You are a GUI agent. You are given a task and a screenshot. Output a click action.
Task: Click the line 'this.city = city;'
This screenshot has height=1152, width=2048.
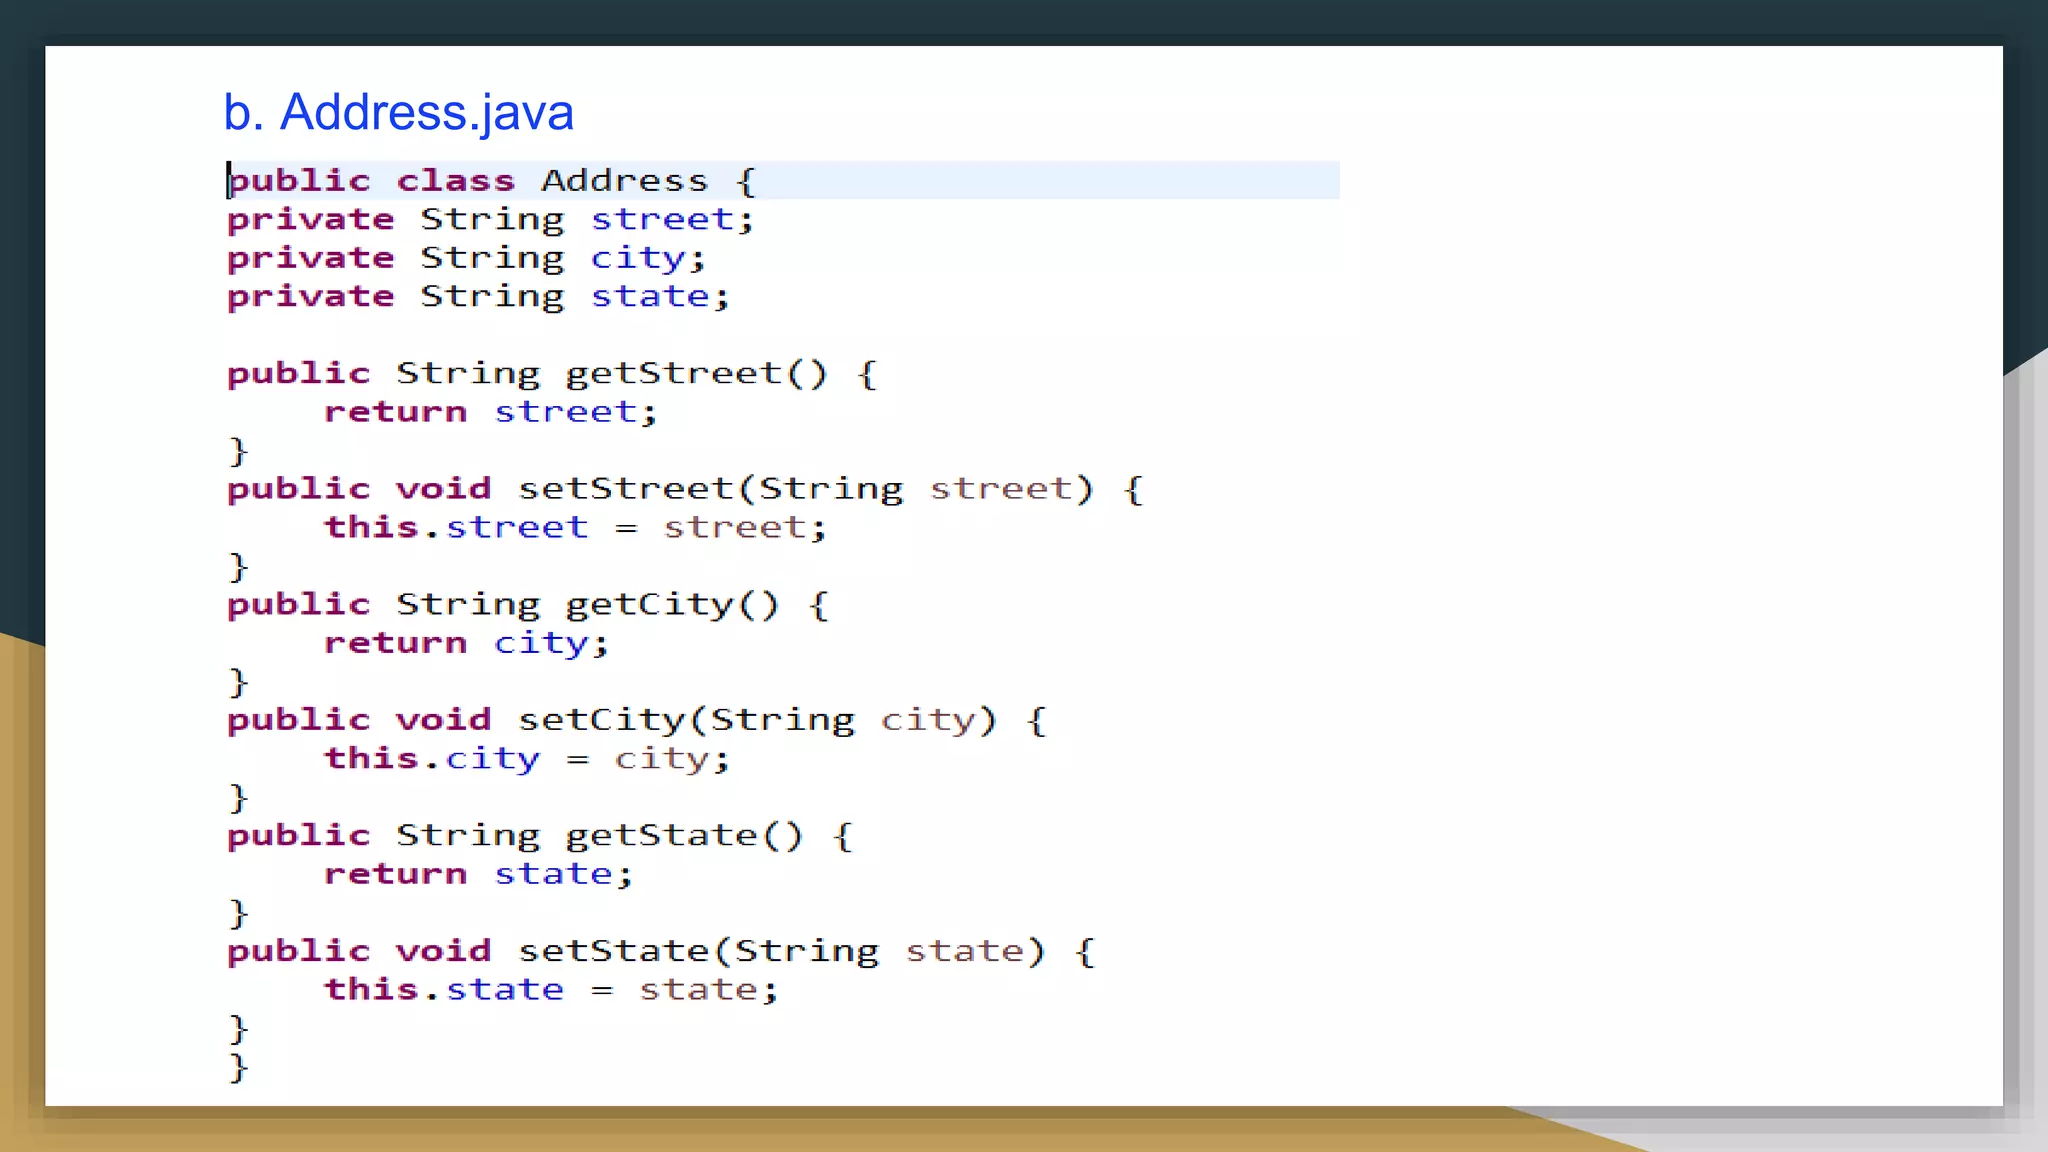pos(527,759)
